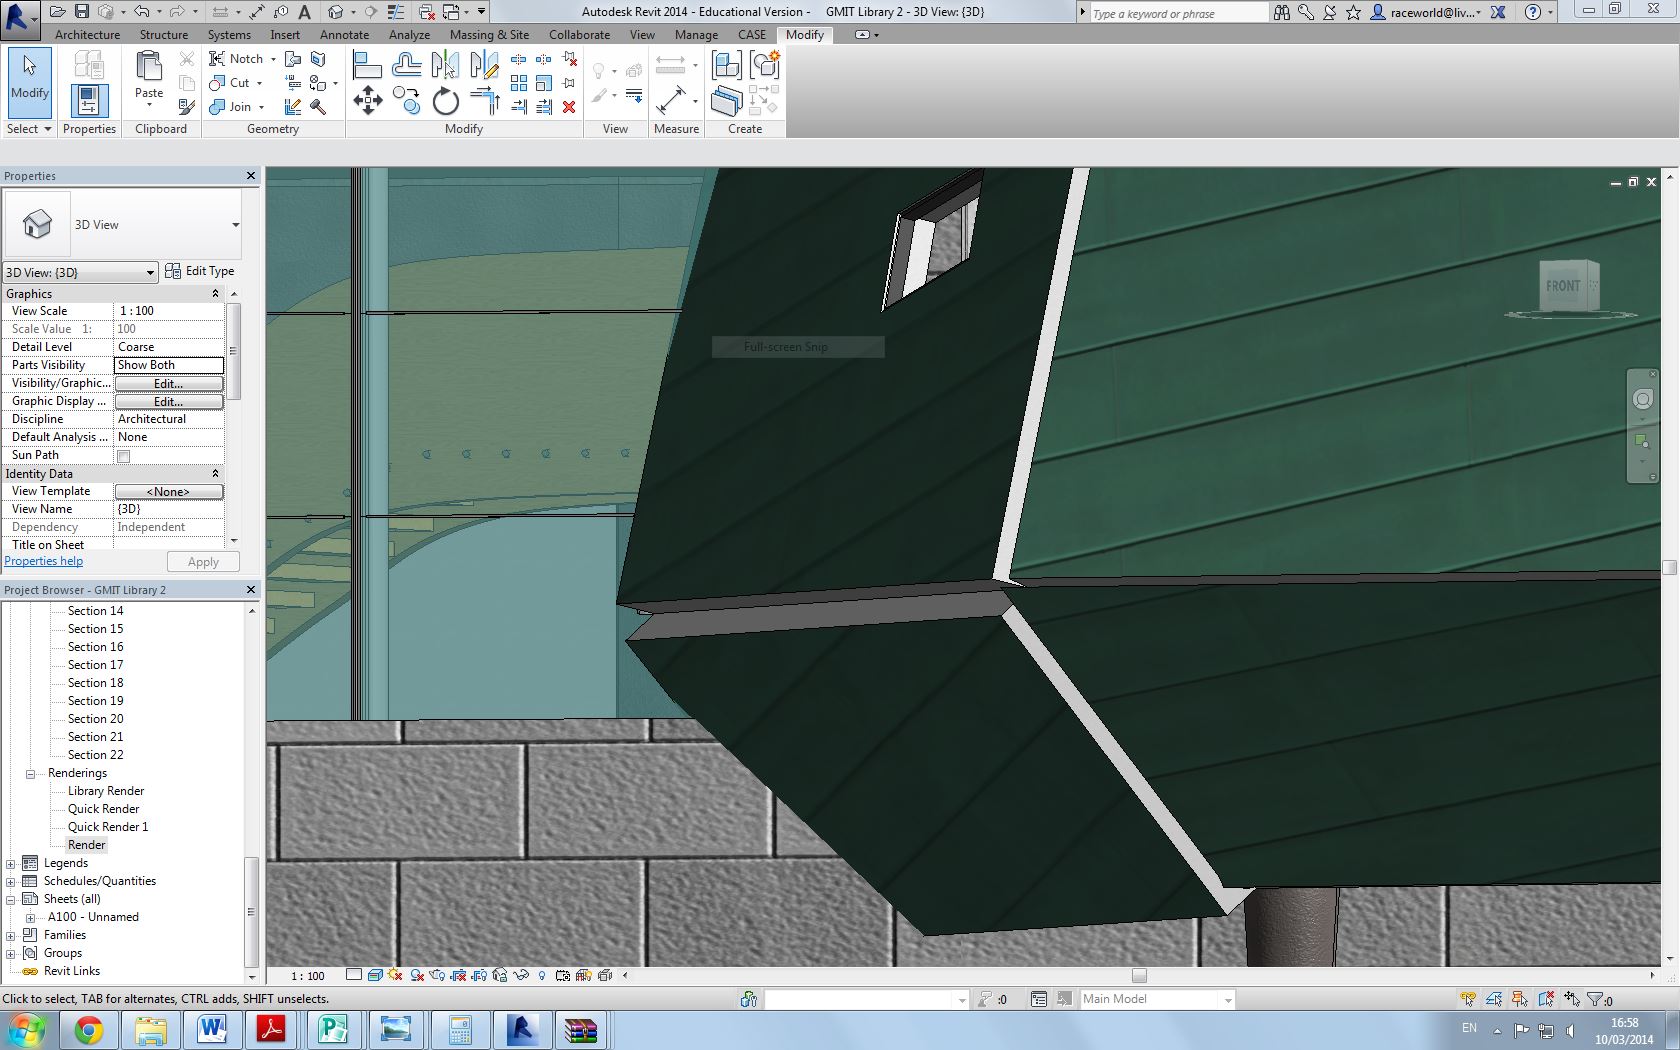
Task: Click the Paste clipboard icon
Action: tap(149, 75)
